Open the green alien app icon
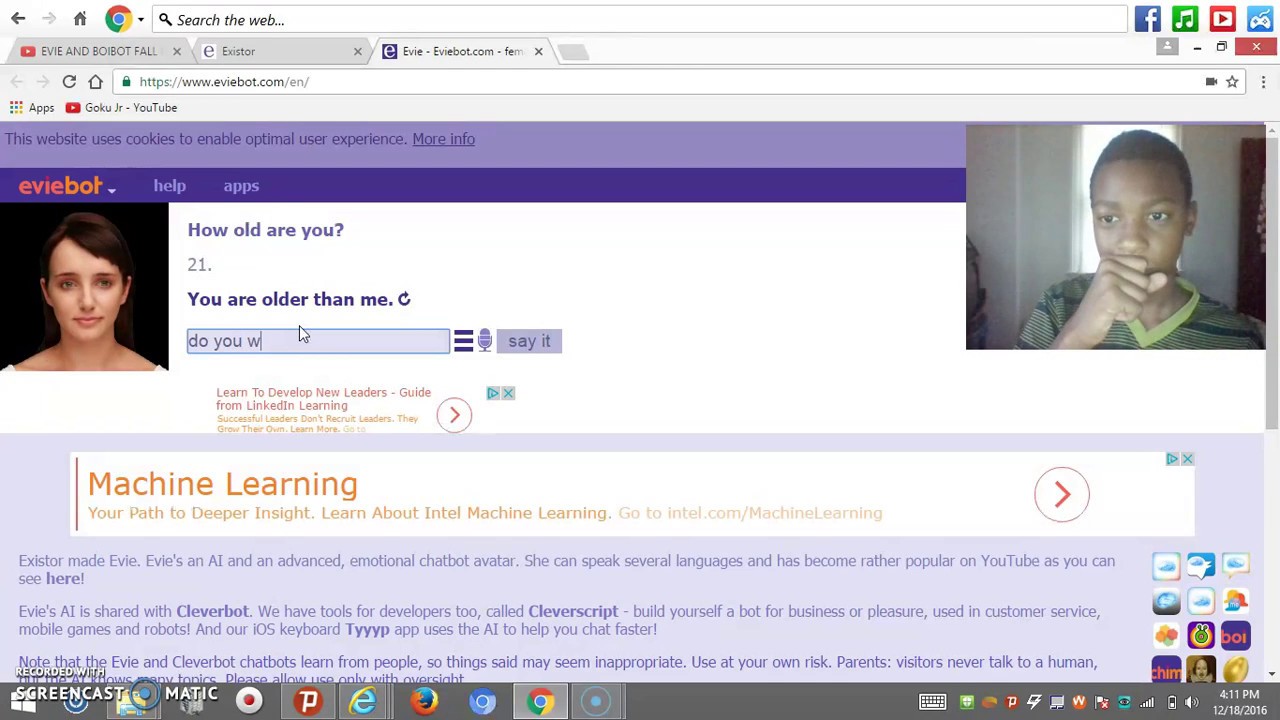Viewport: 1280px width, 720px height. 1201,635
